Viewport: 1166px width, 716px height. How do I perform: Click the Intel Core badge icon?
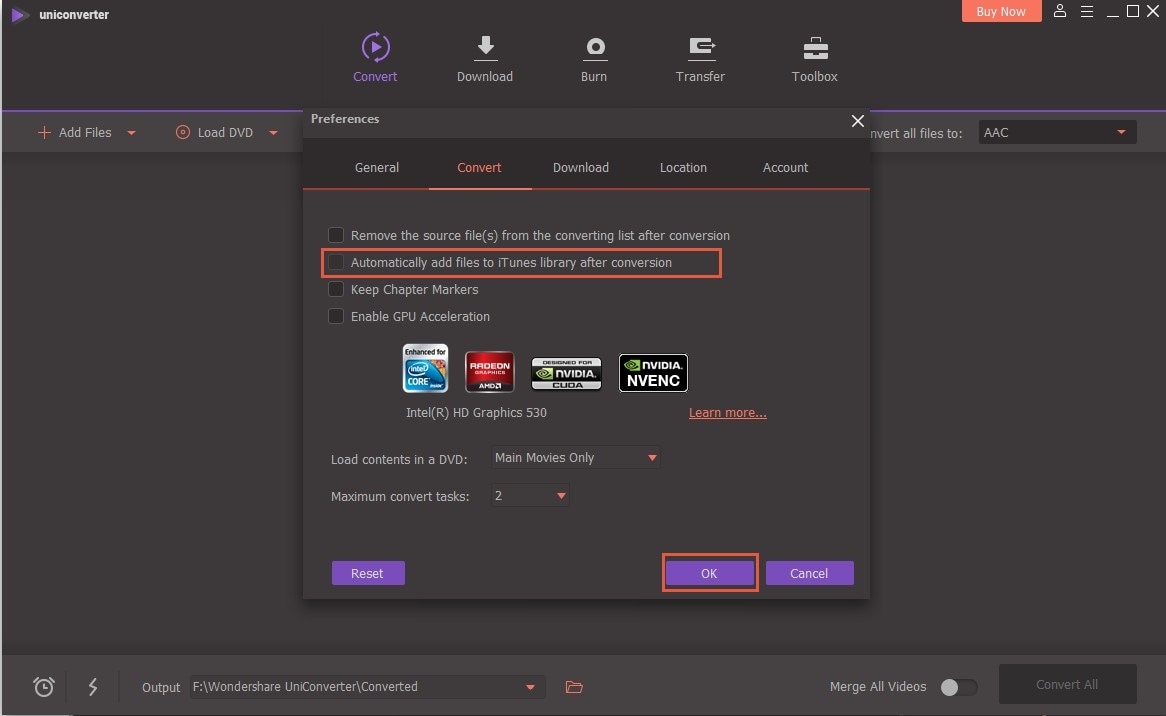tap(425, 368)
